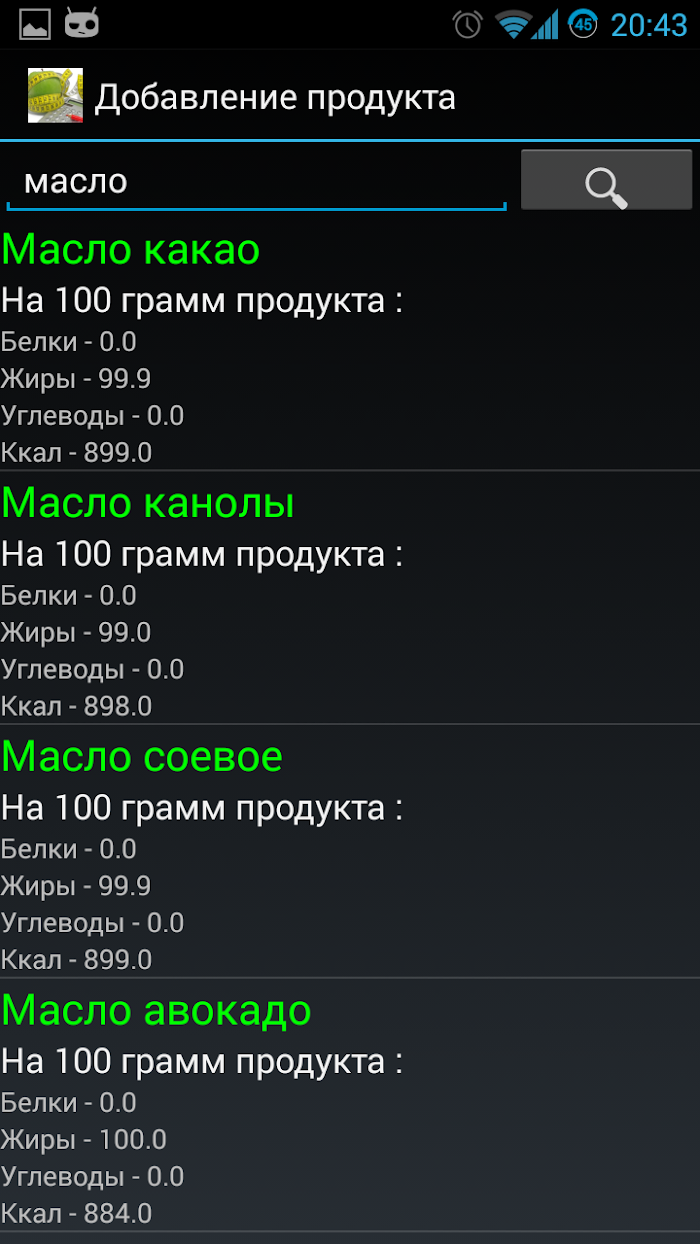Tap Ккал - 884.0 under Масло авокадо
The width and height of the screenshot is (700, 1244).
76,1214
